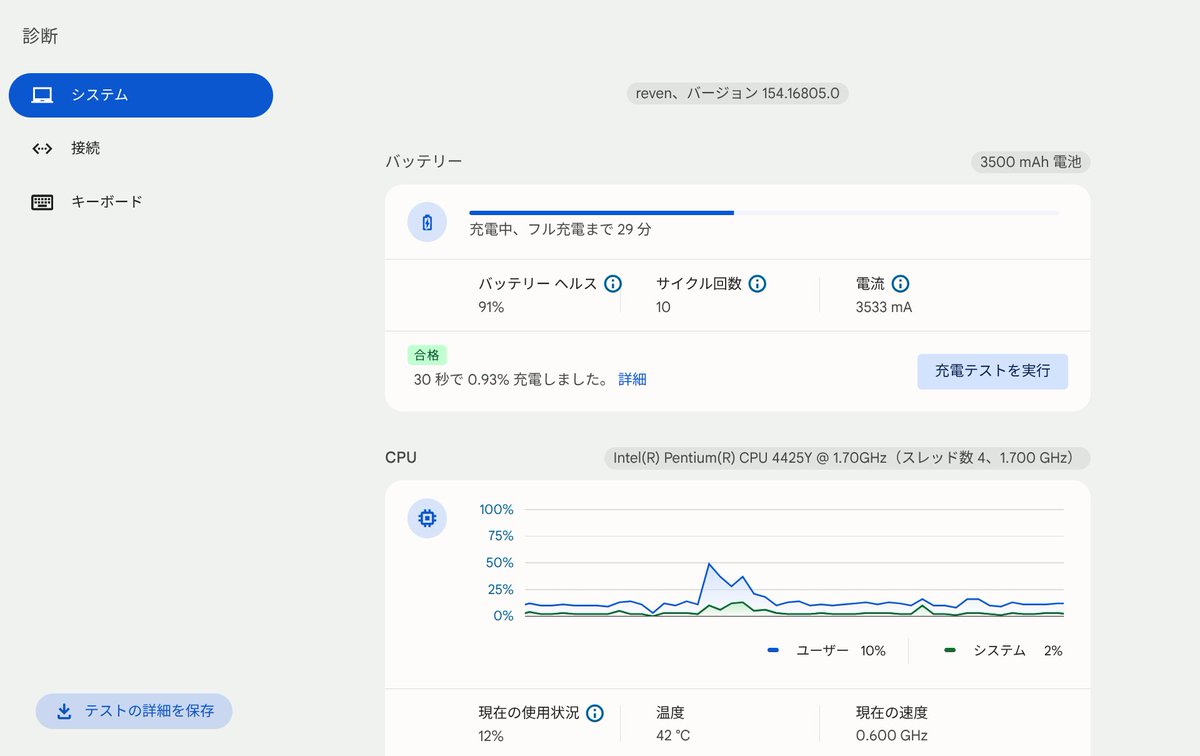
Task: Click the システム 2% legend entry
Action: pos(1003,651)
